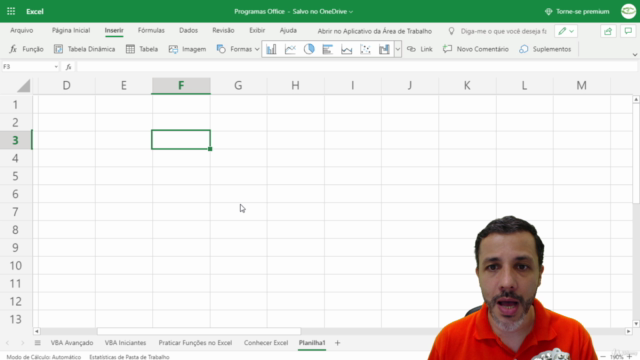Click the share icon button
Image resolution: width=640 pixels, height=360 pixels.
coord(608,31)
